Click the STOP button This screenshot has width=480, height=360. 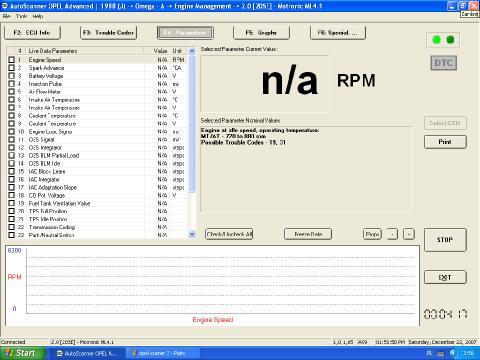point(445,240)
